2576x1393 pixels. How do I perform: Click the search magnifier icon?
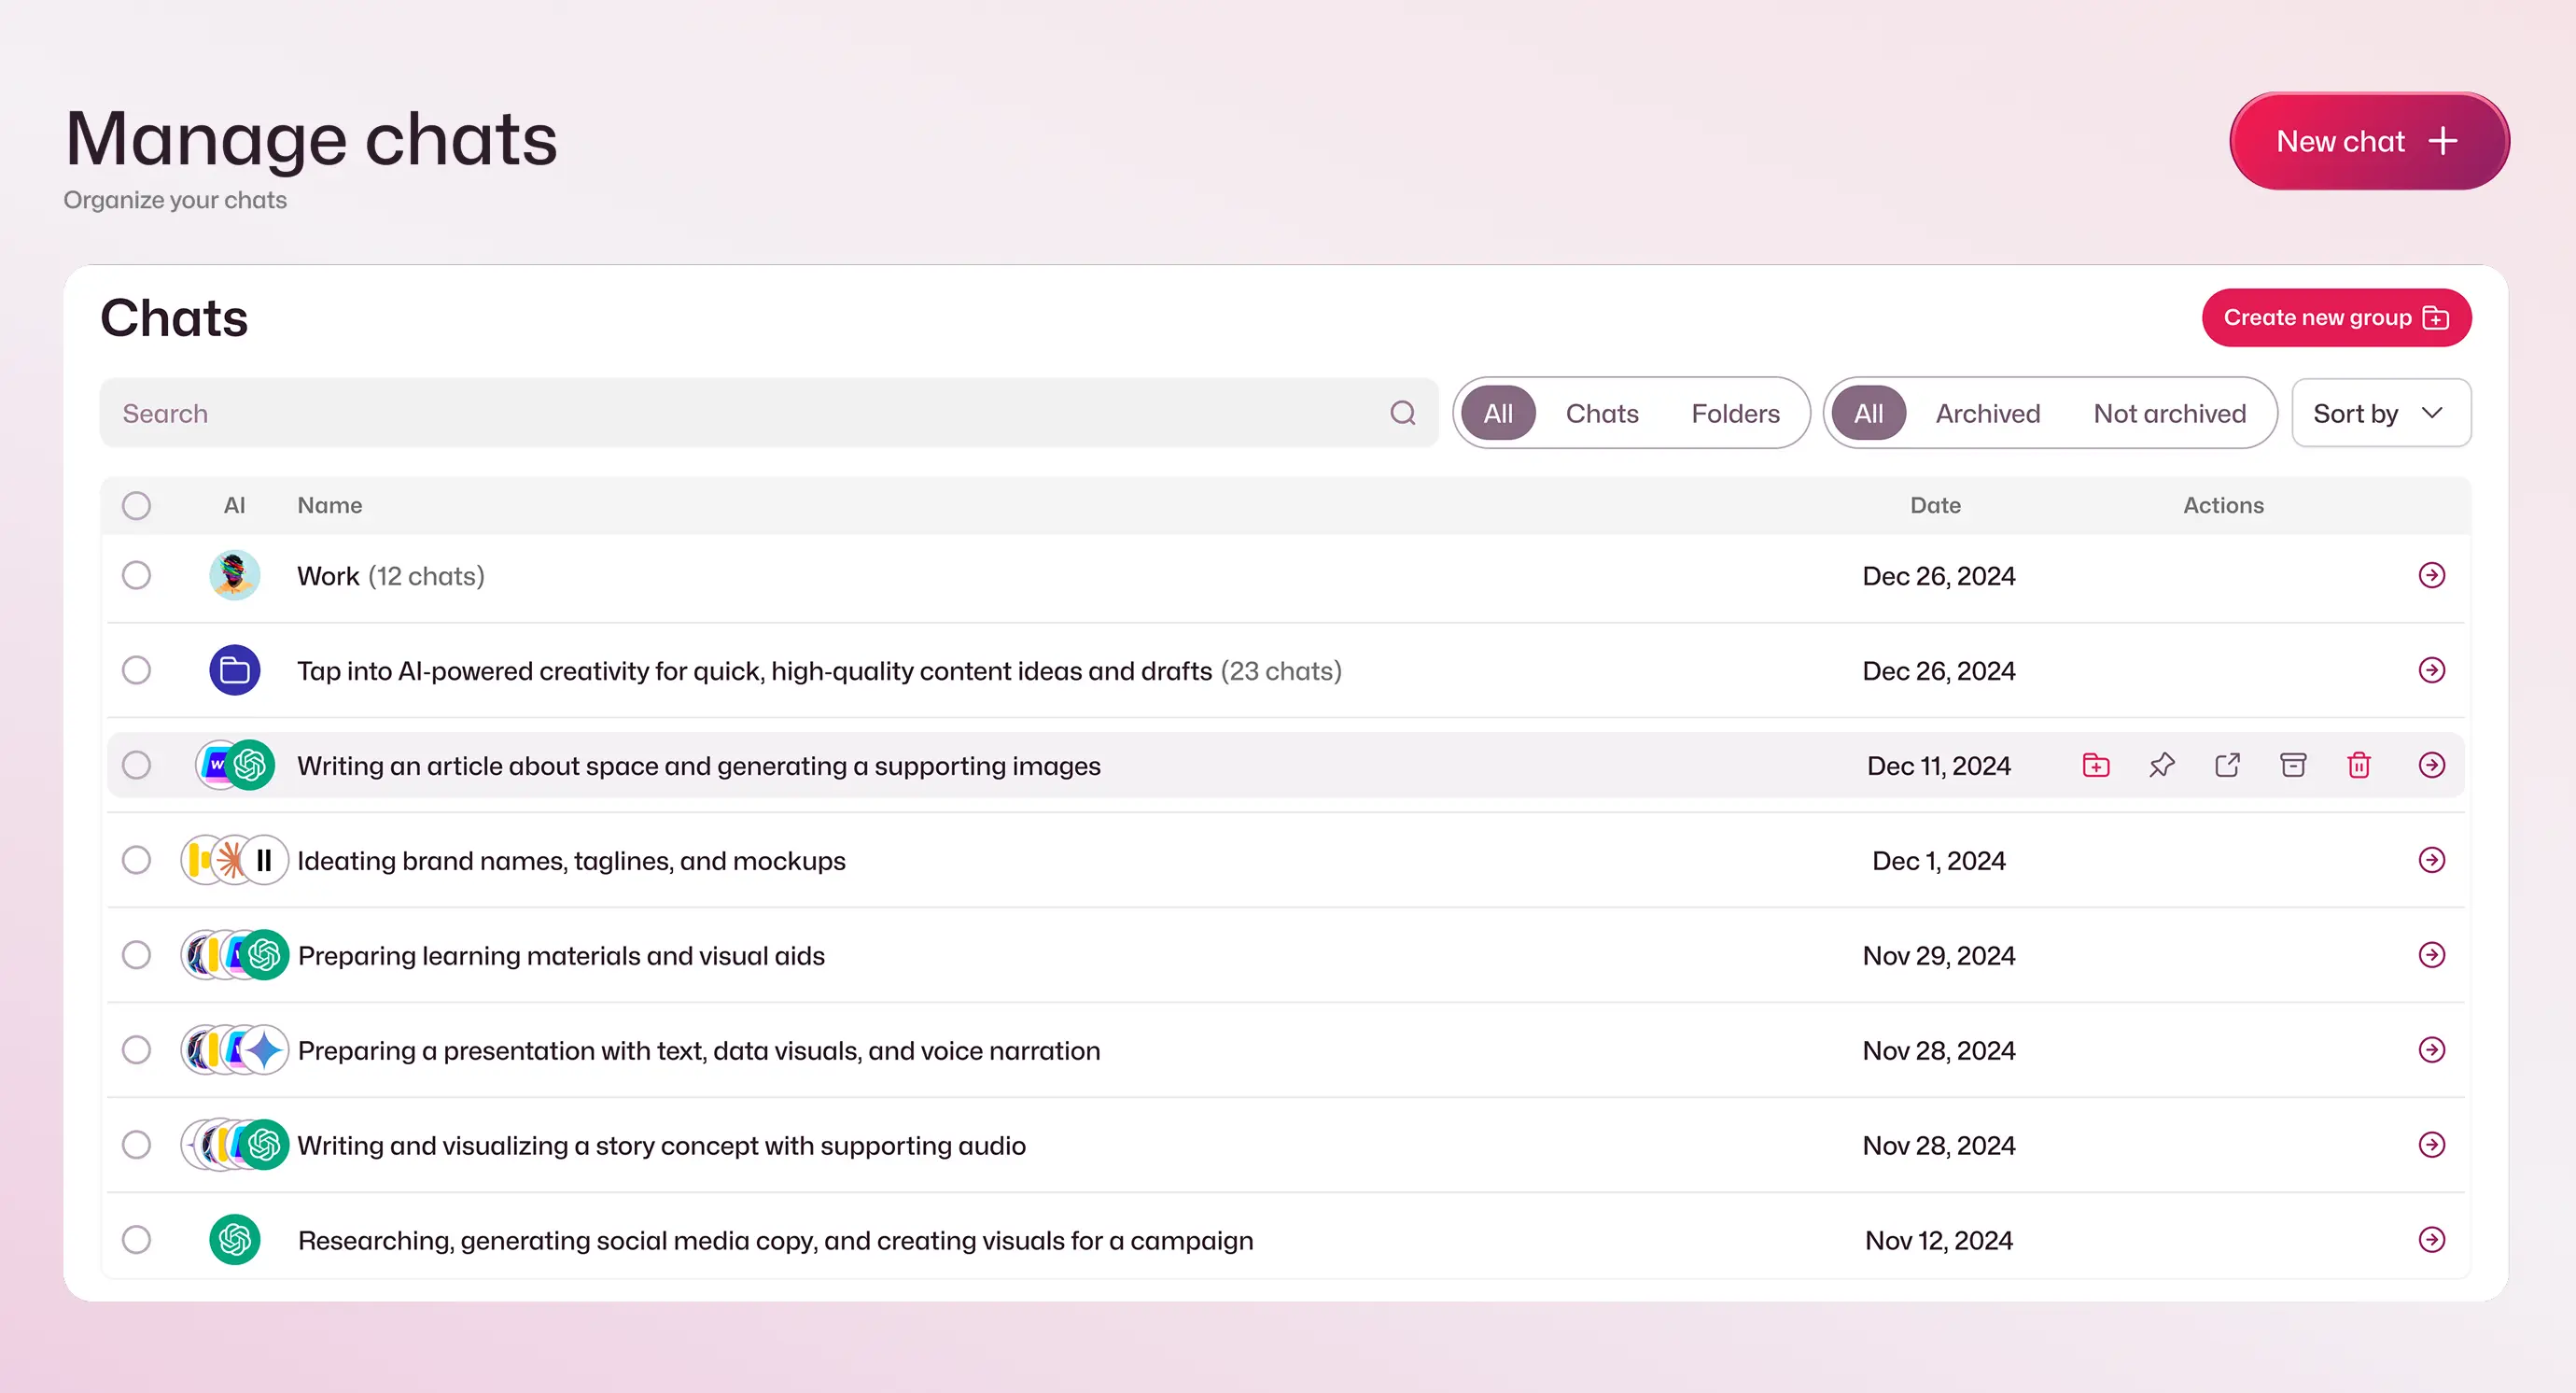coord(1402,413)
